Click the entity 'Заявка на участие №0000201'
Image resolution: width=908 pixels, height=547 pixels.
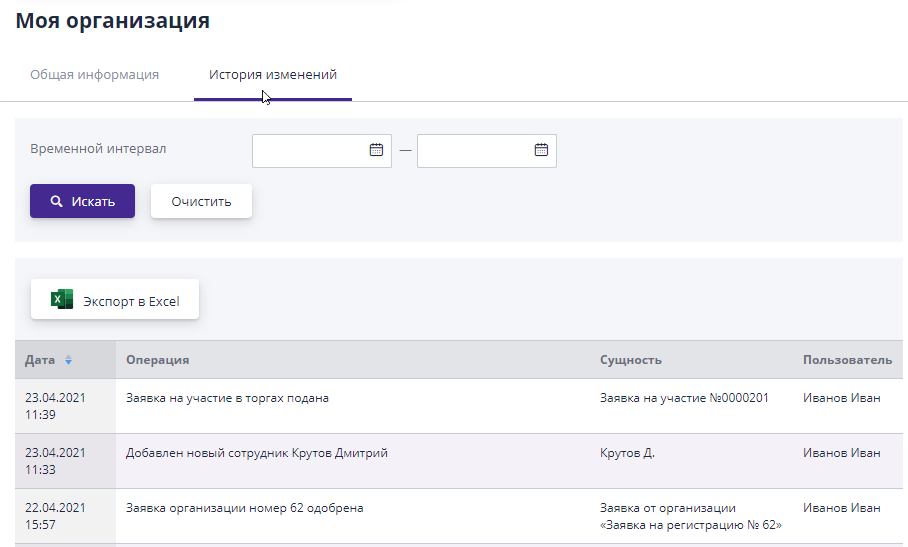(x=684, y=398)
